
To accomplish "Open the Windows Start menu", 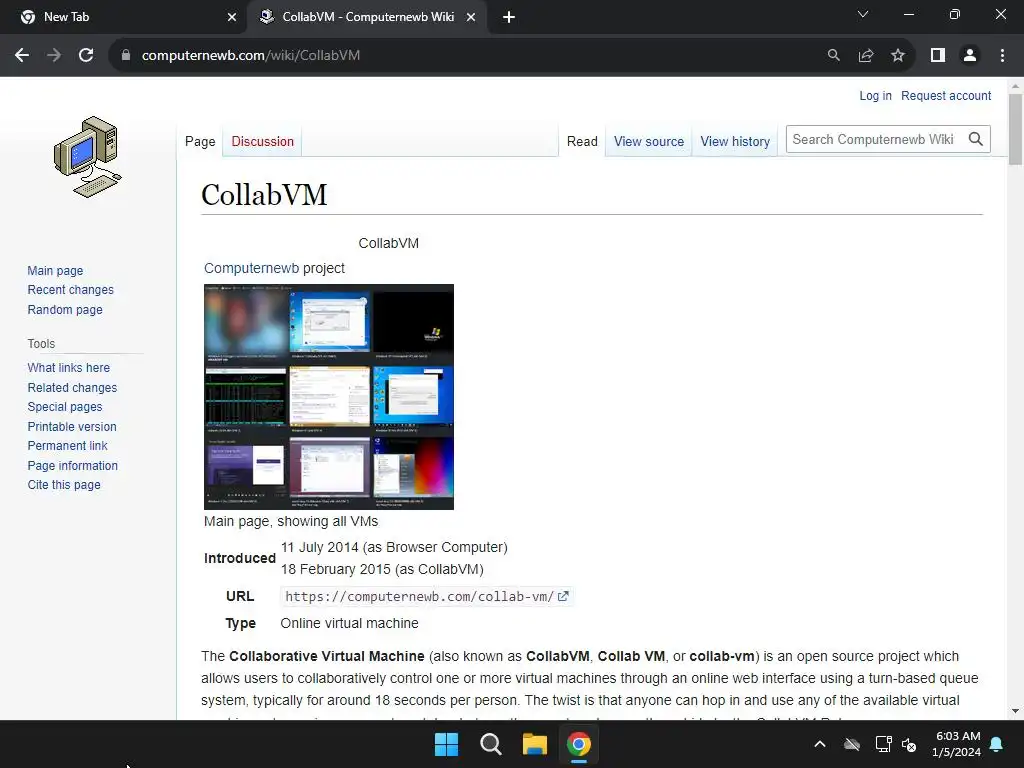I will pyautogui.click(x=447, y=744).
